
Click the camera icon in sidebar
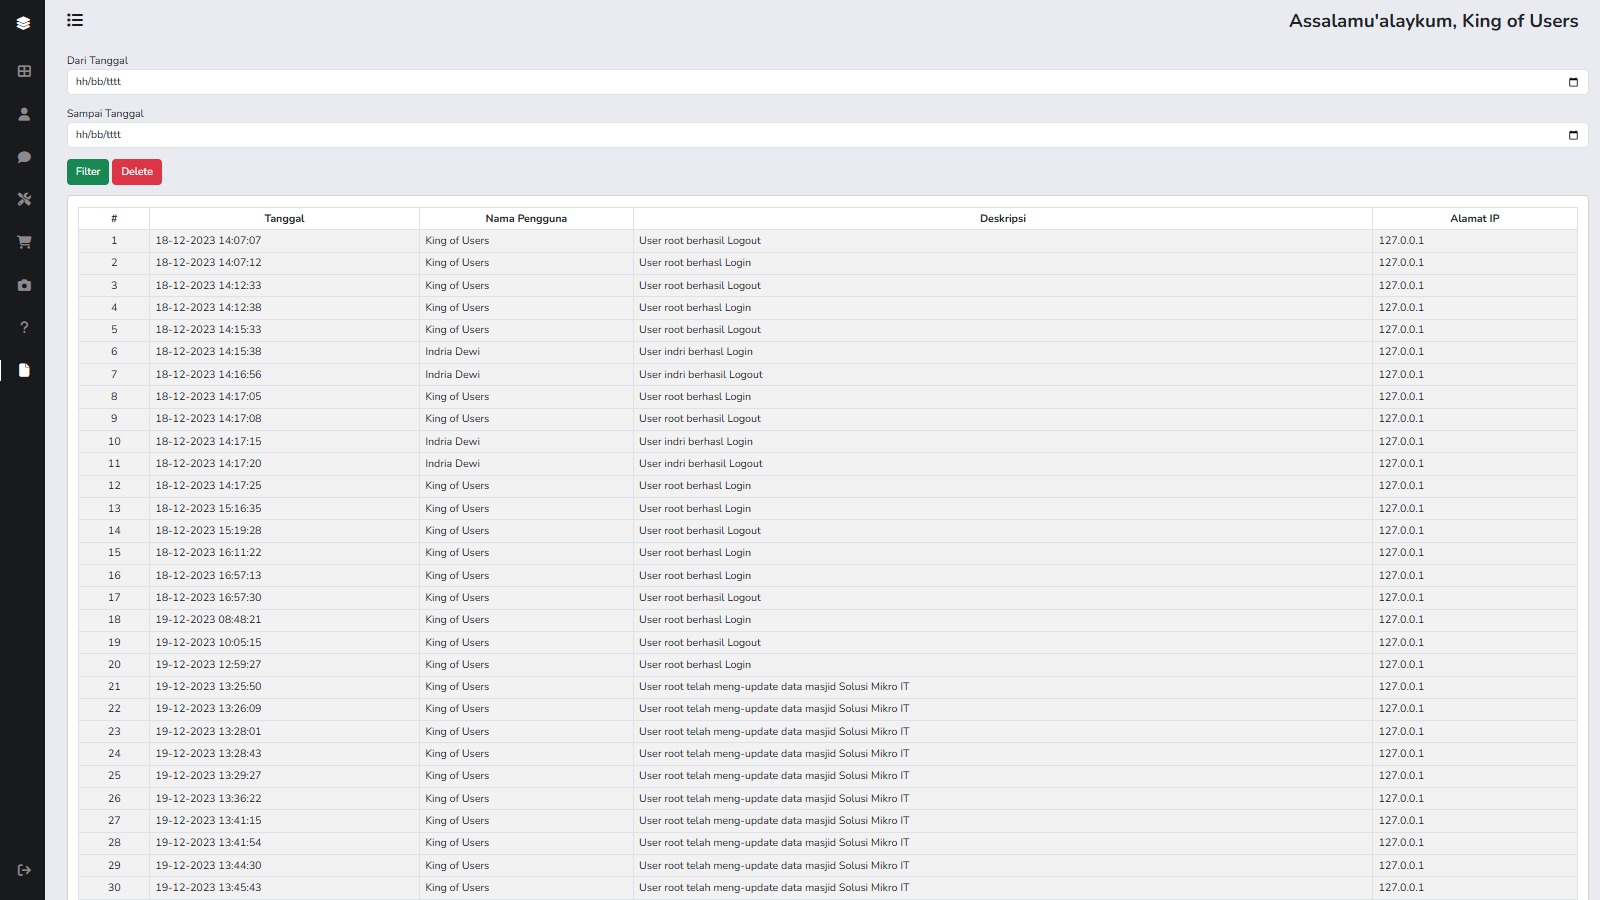(24, 285)
